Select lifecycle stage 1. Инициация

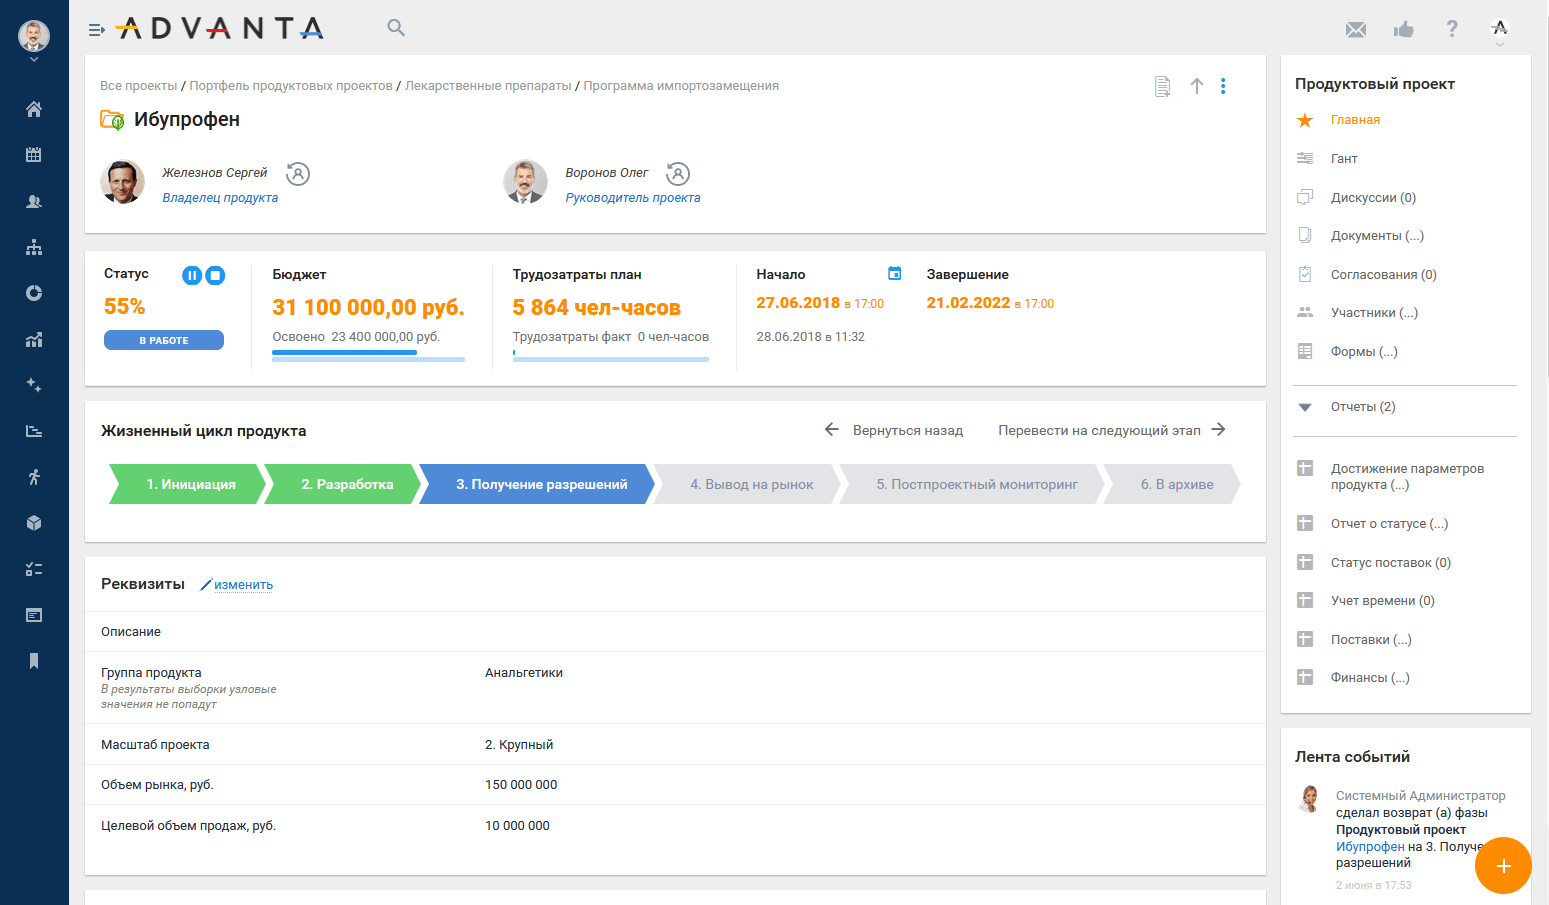(x=190, y=484)
